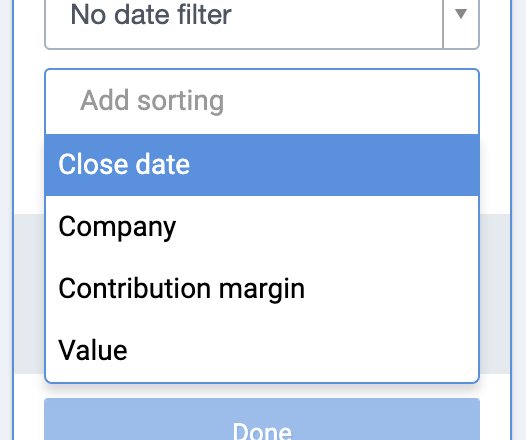This screenshot has height=440, width=526.
Task: Click the No date filter combo box
Action: [x=262, y=24]
